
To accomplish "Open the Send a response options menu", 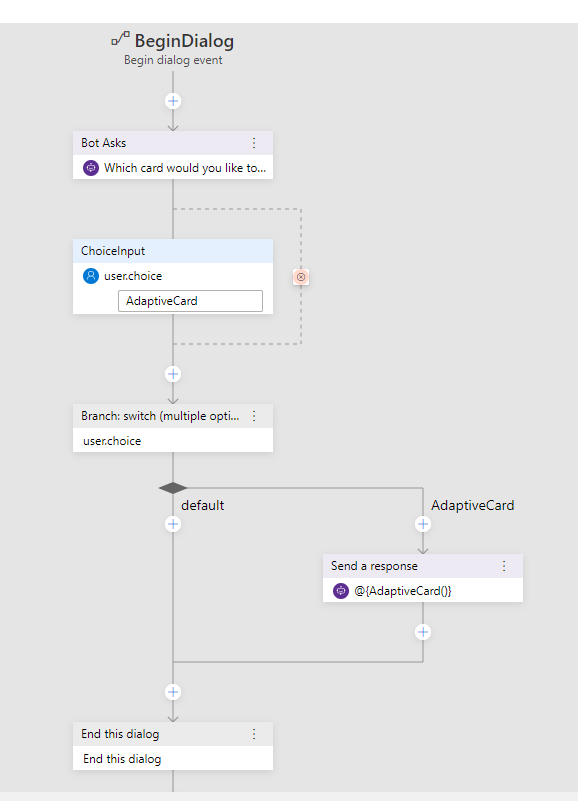I will (x=504, y=566).
